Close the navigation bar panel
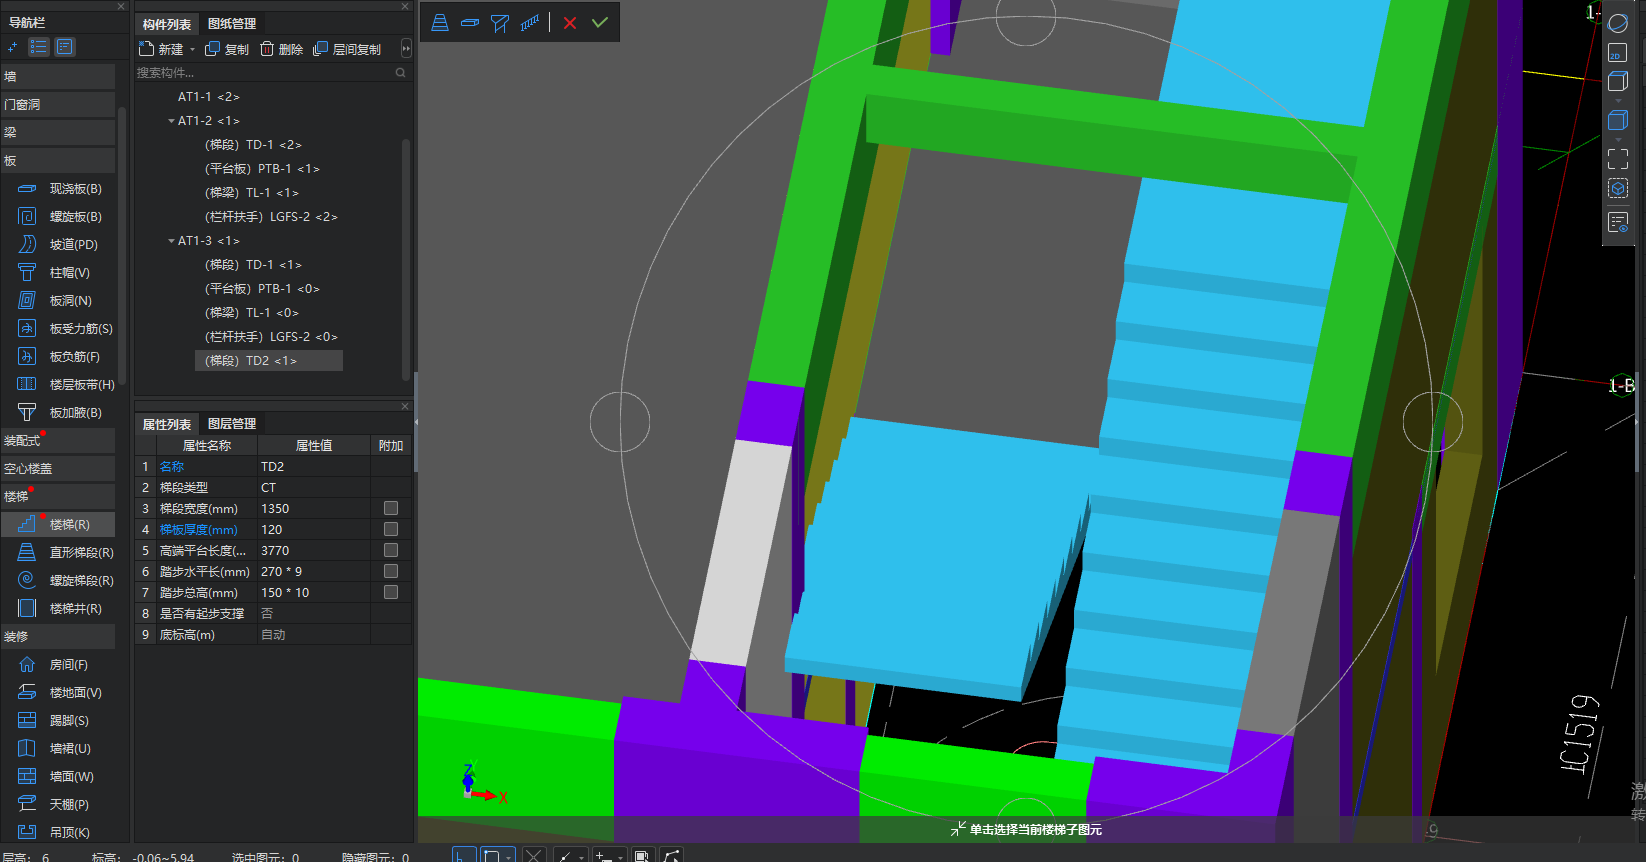The image size is (1646, 862). pyautogui.click(x=121, y=7)
